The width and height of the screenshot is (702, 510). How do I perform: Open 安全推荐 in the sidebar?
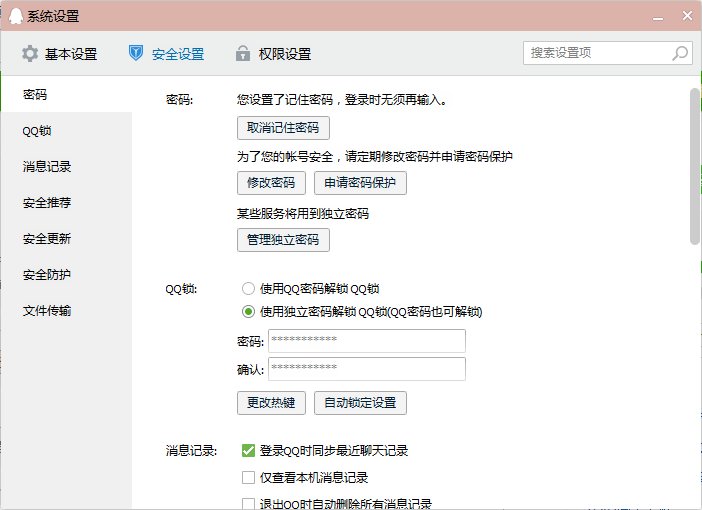(66, 202)
